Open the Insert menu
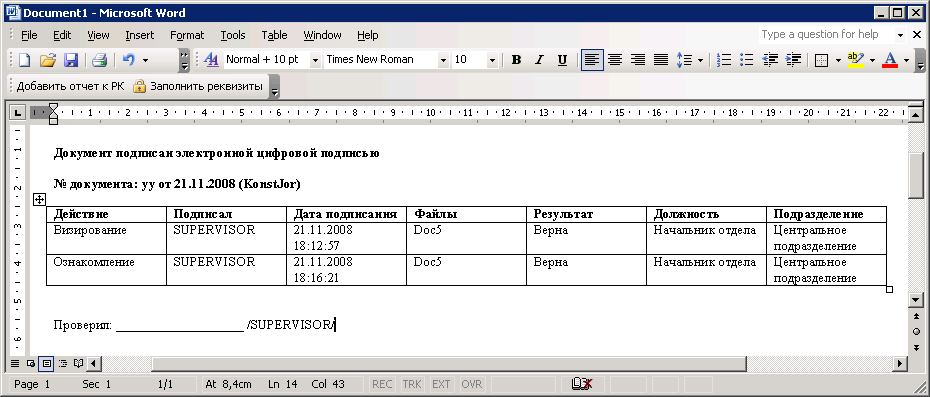 (139, 35)
